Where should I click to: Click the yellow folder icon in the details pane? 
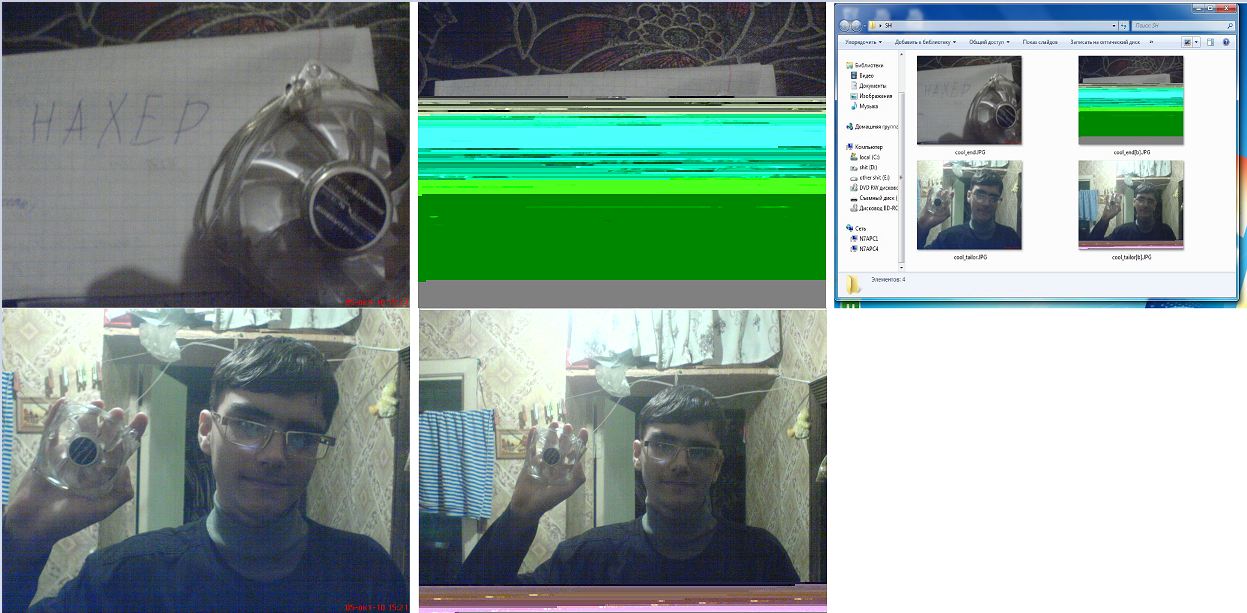(853, 284)
